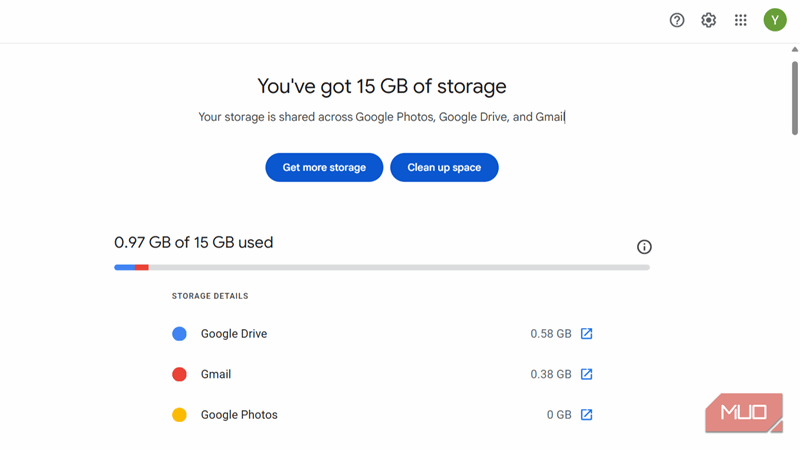800x450 pixels.
Task: Open the settings gear icon
Action: click(x=708, y=20)
